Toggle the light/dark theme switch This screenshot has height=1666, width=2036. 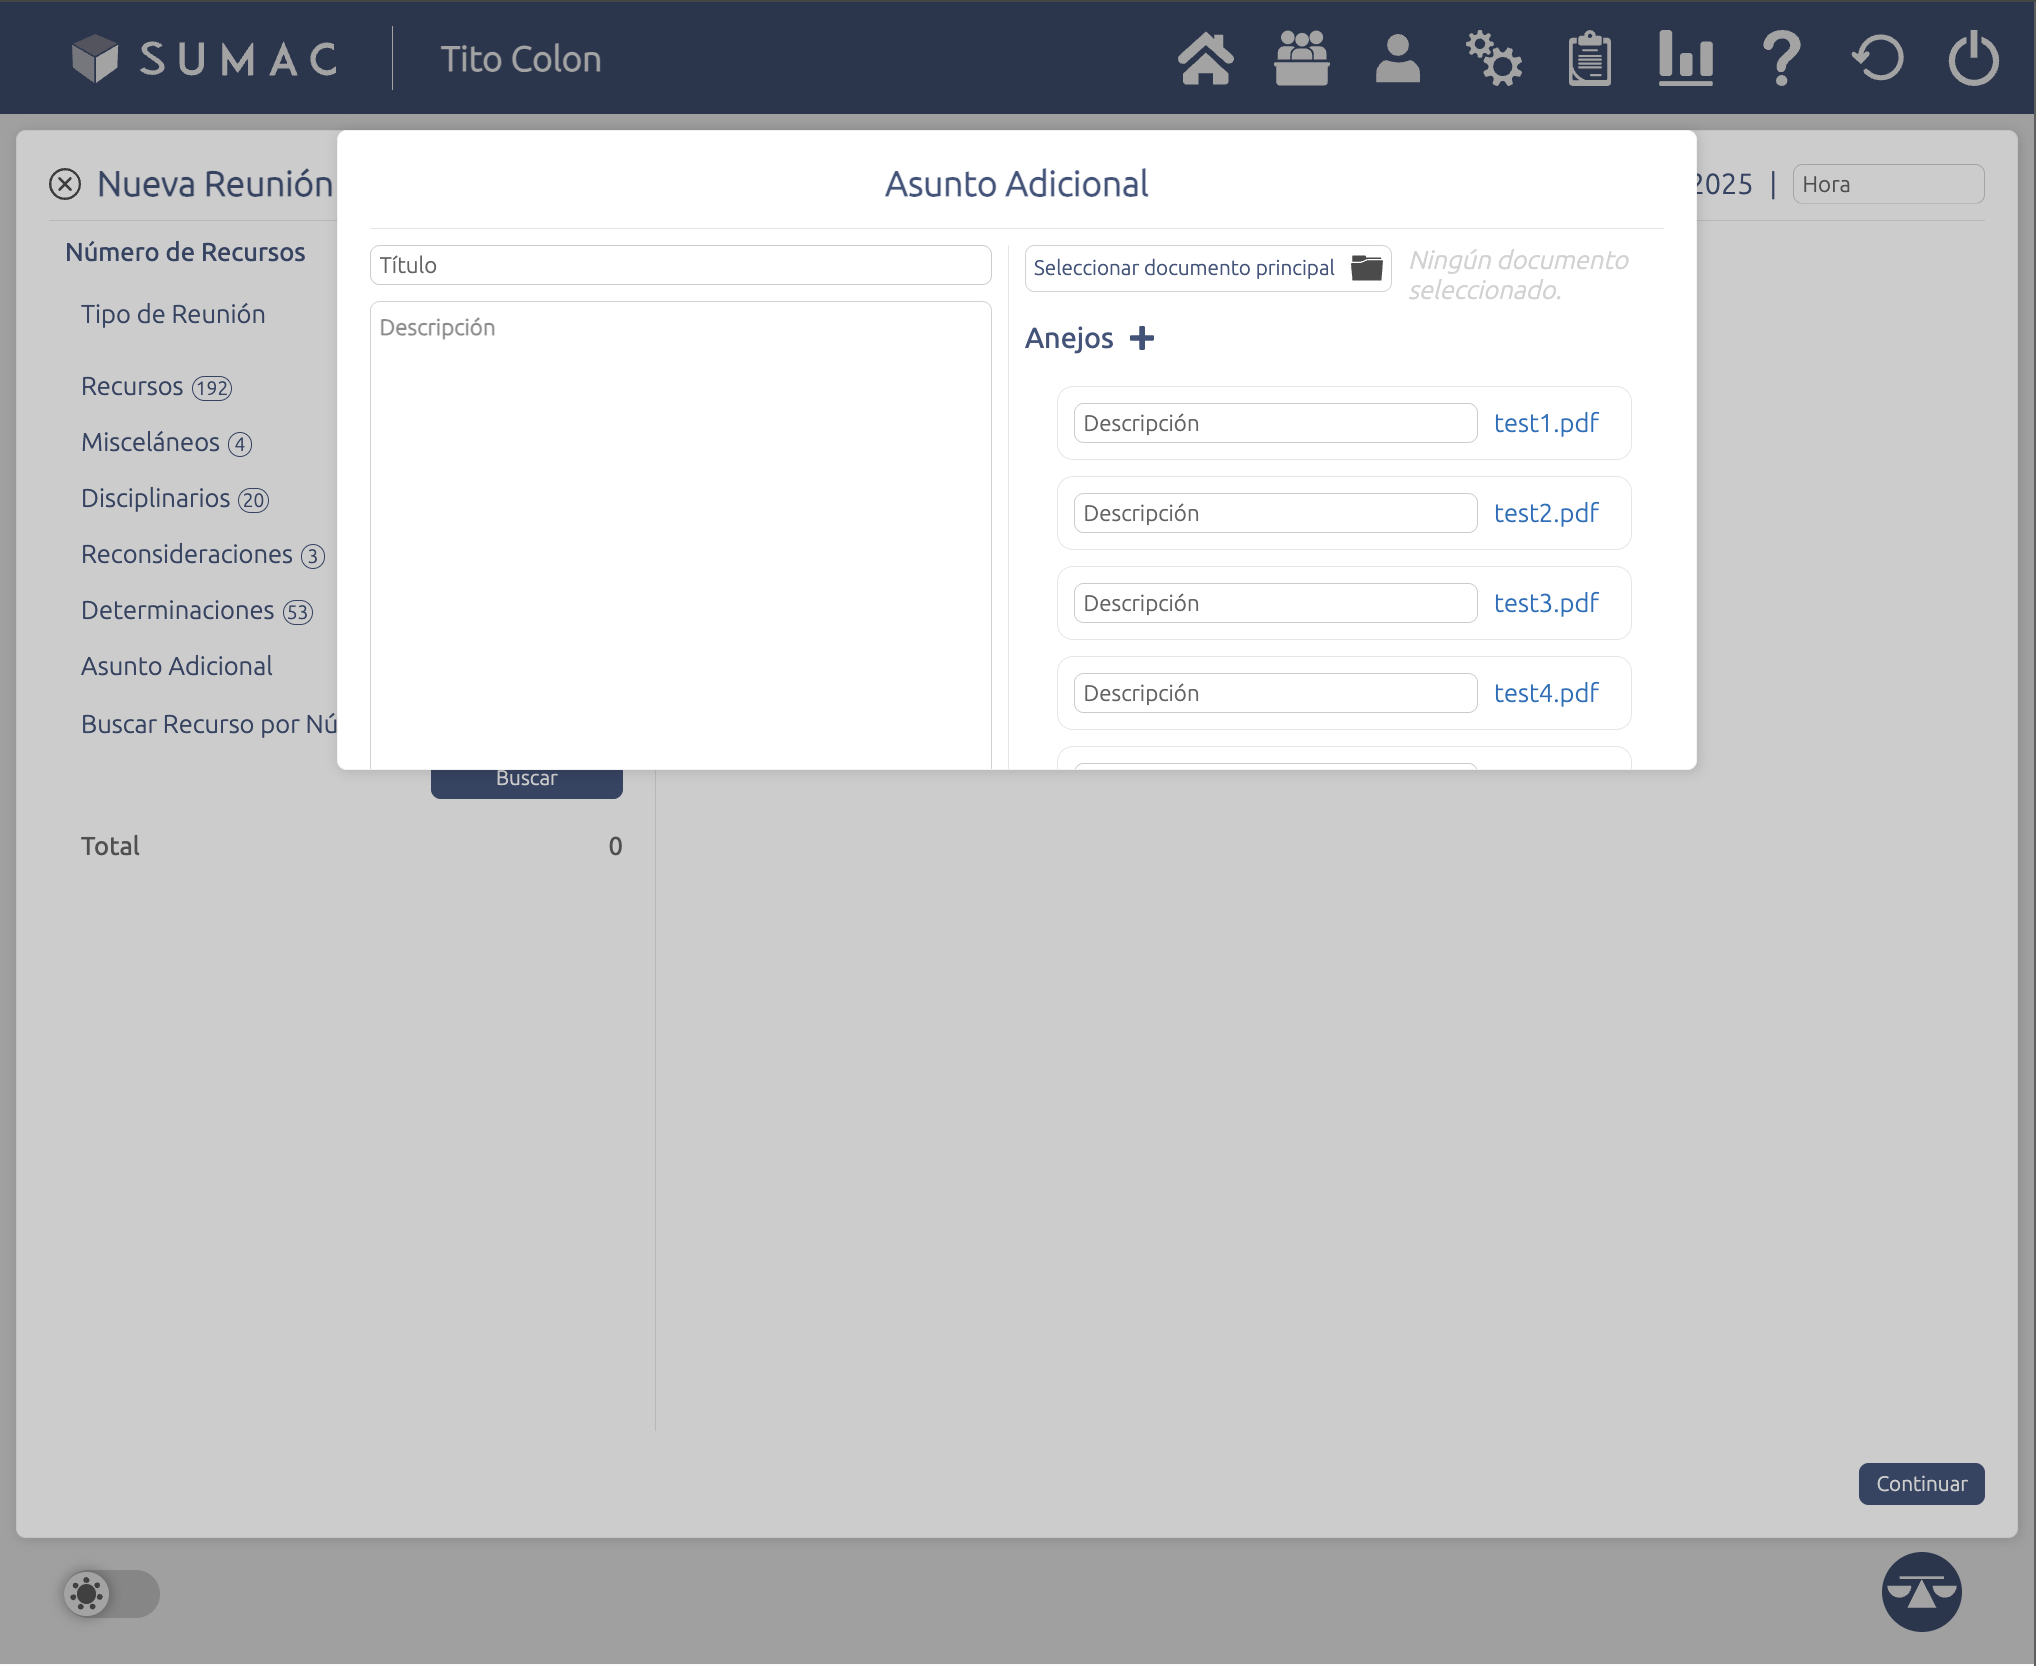pyautogui.click(x=110, y=1593)
